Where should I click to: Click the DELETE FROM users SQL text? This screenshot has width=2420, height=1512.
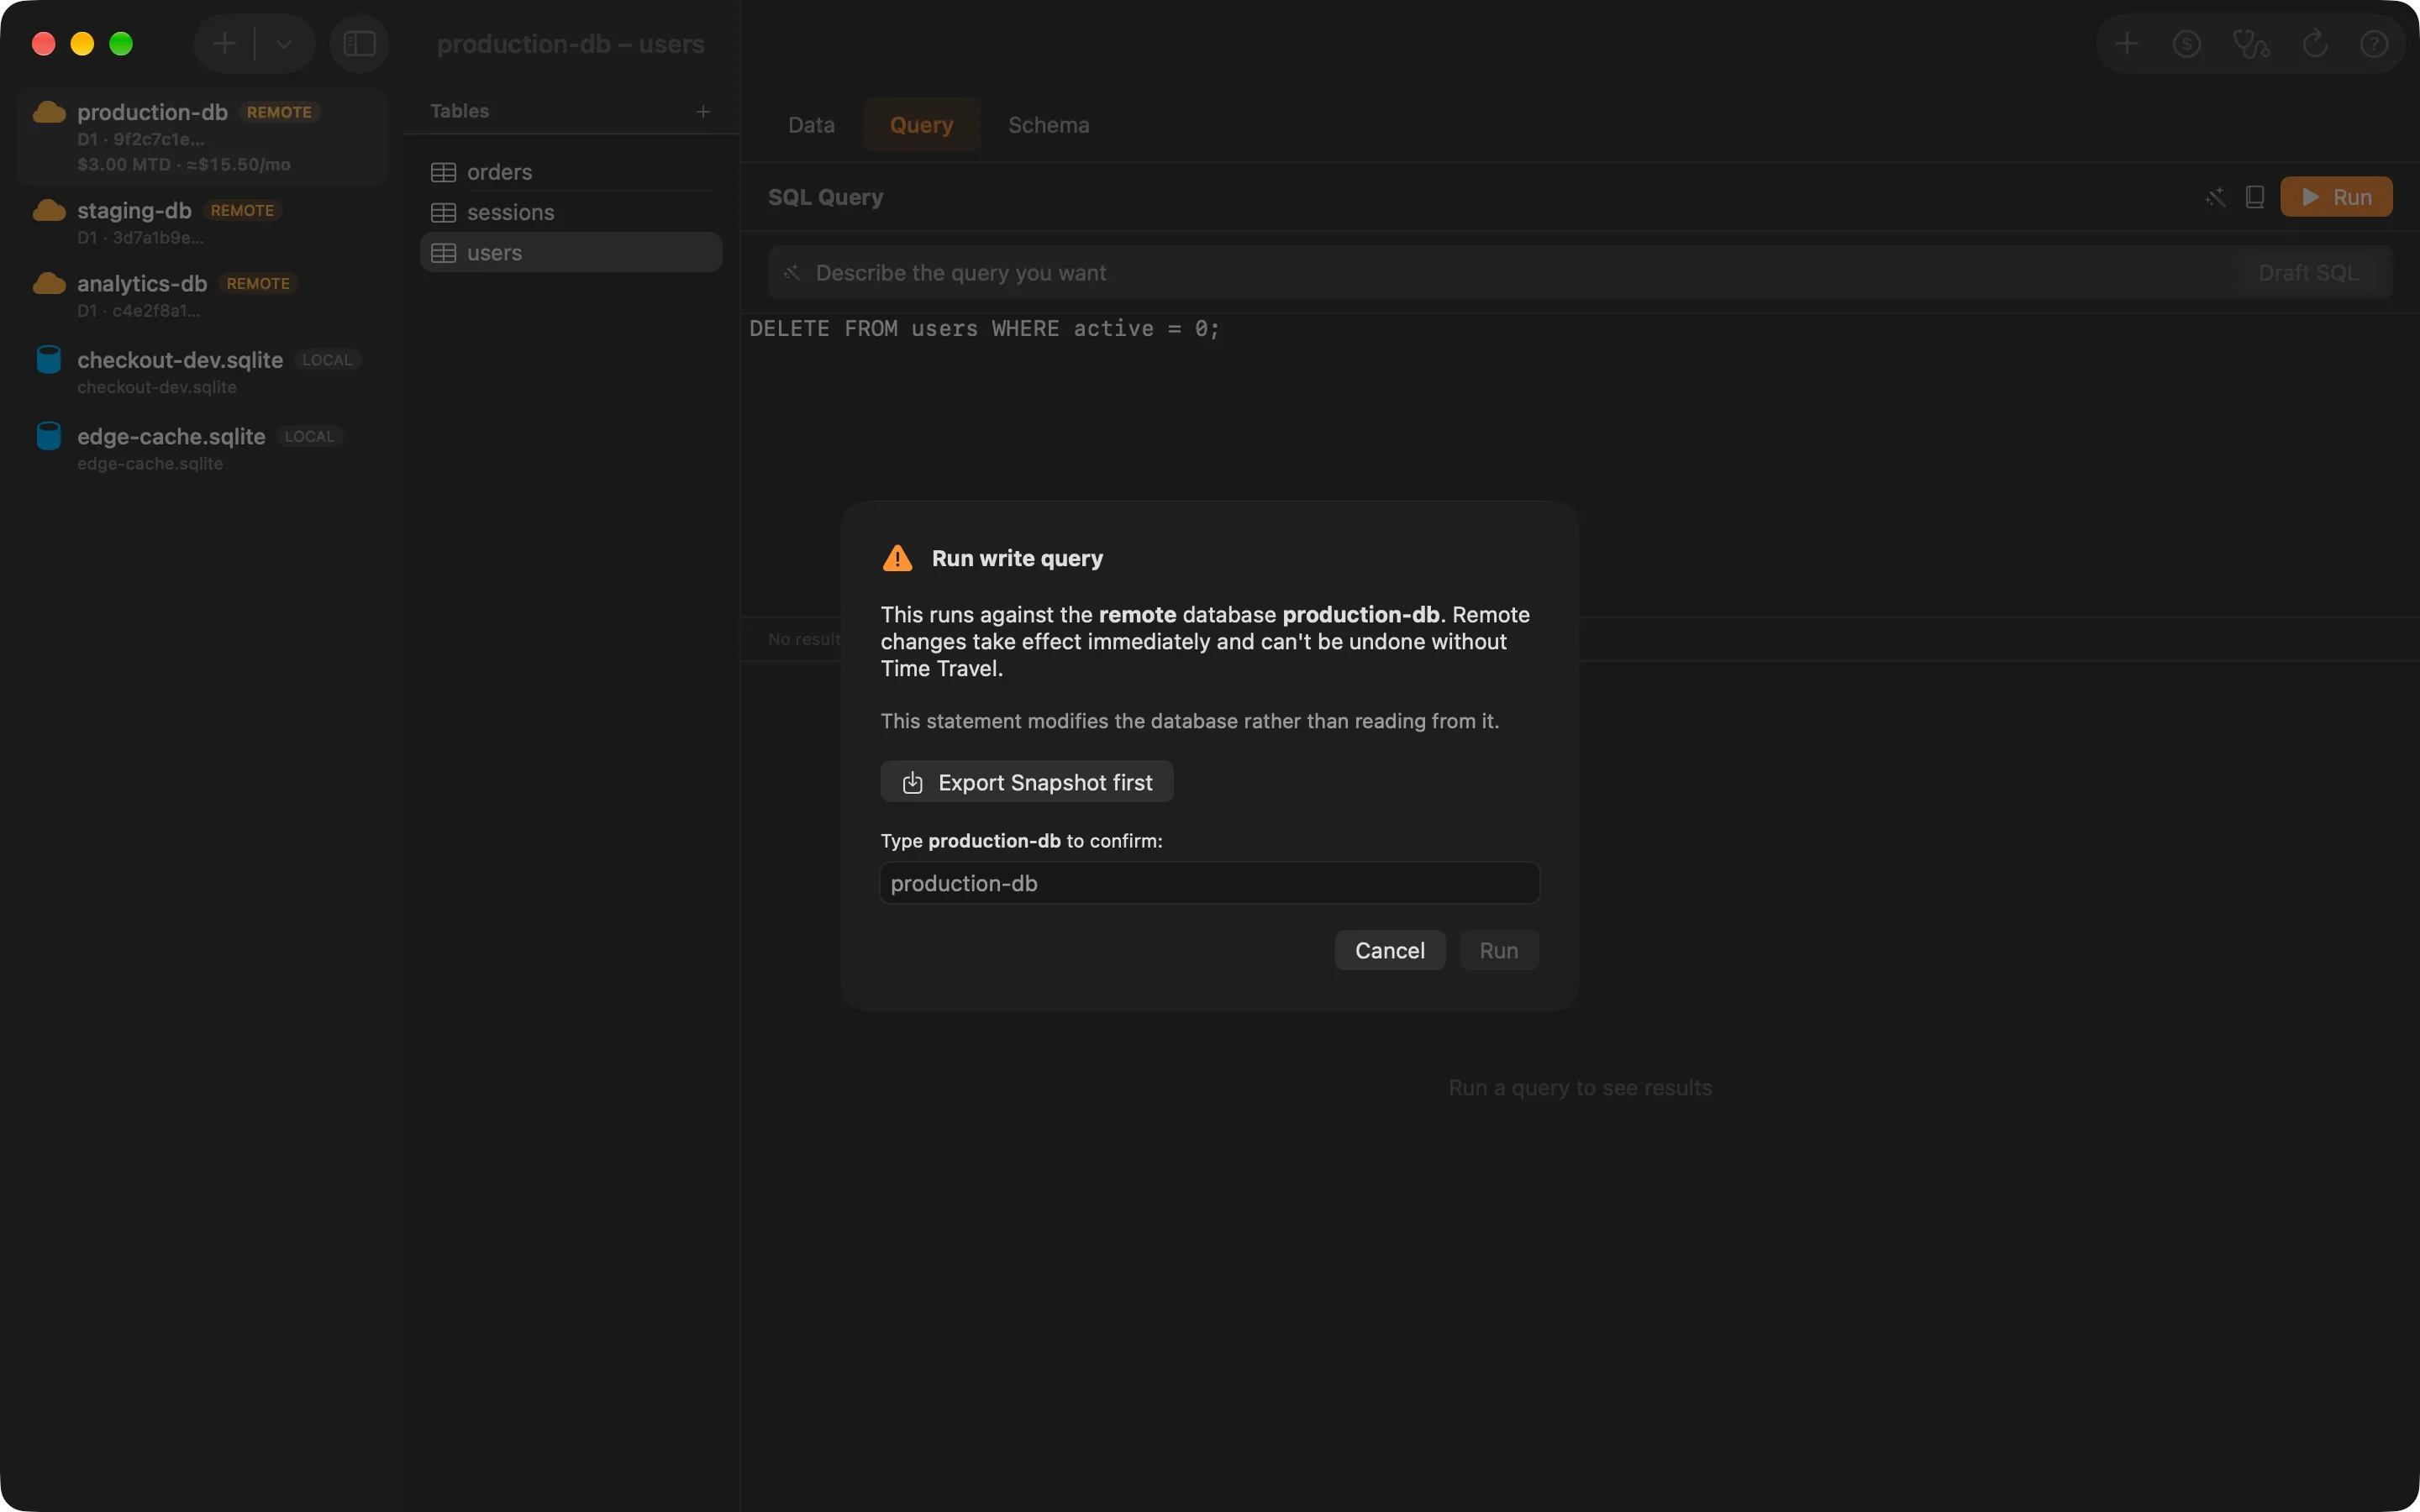tap(985, 329)
